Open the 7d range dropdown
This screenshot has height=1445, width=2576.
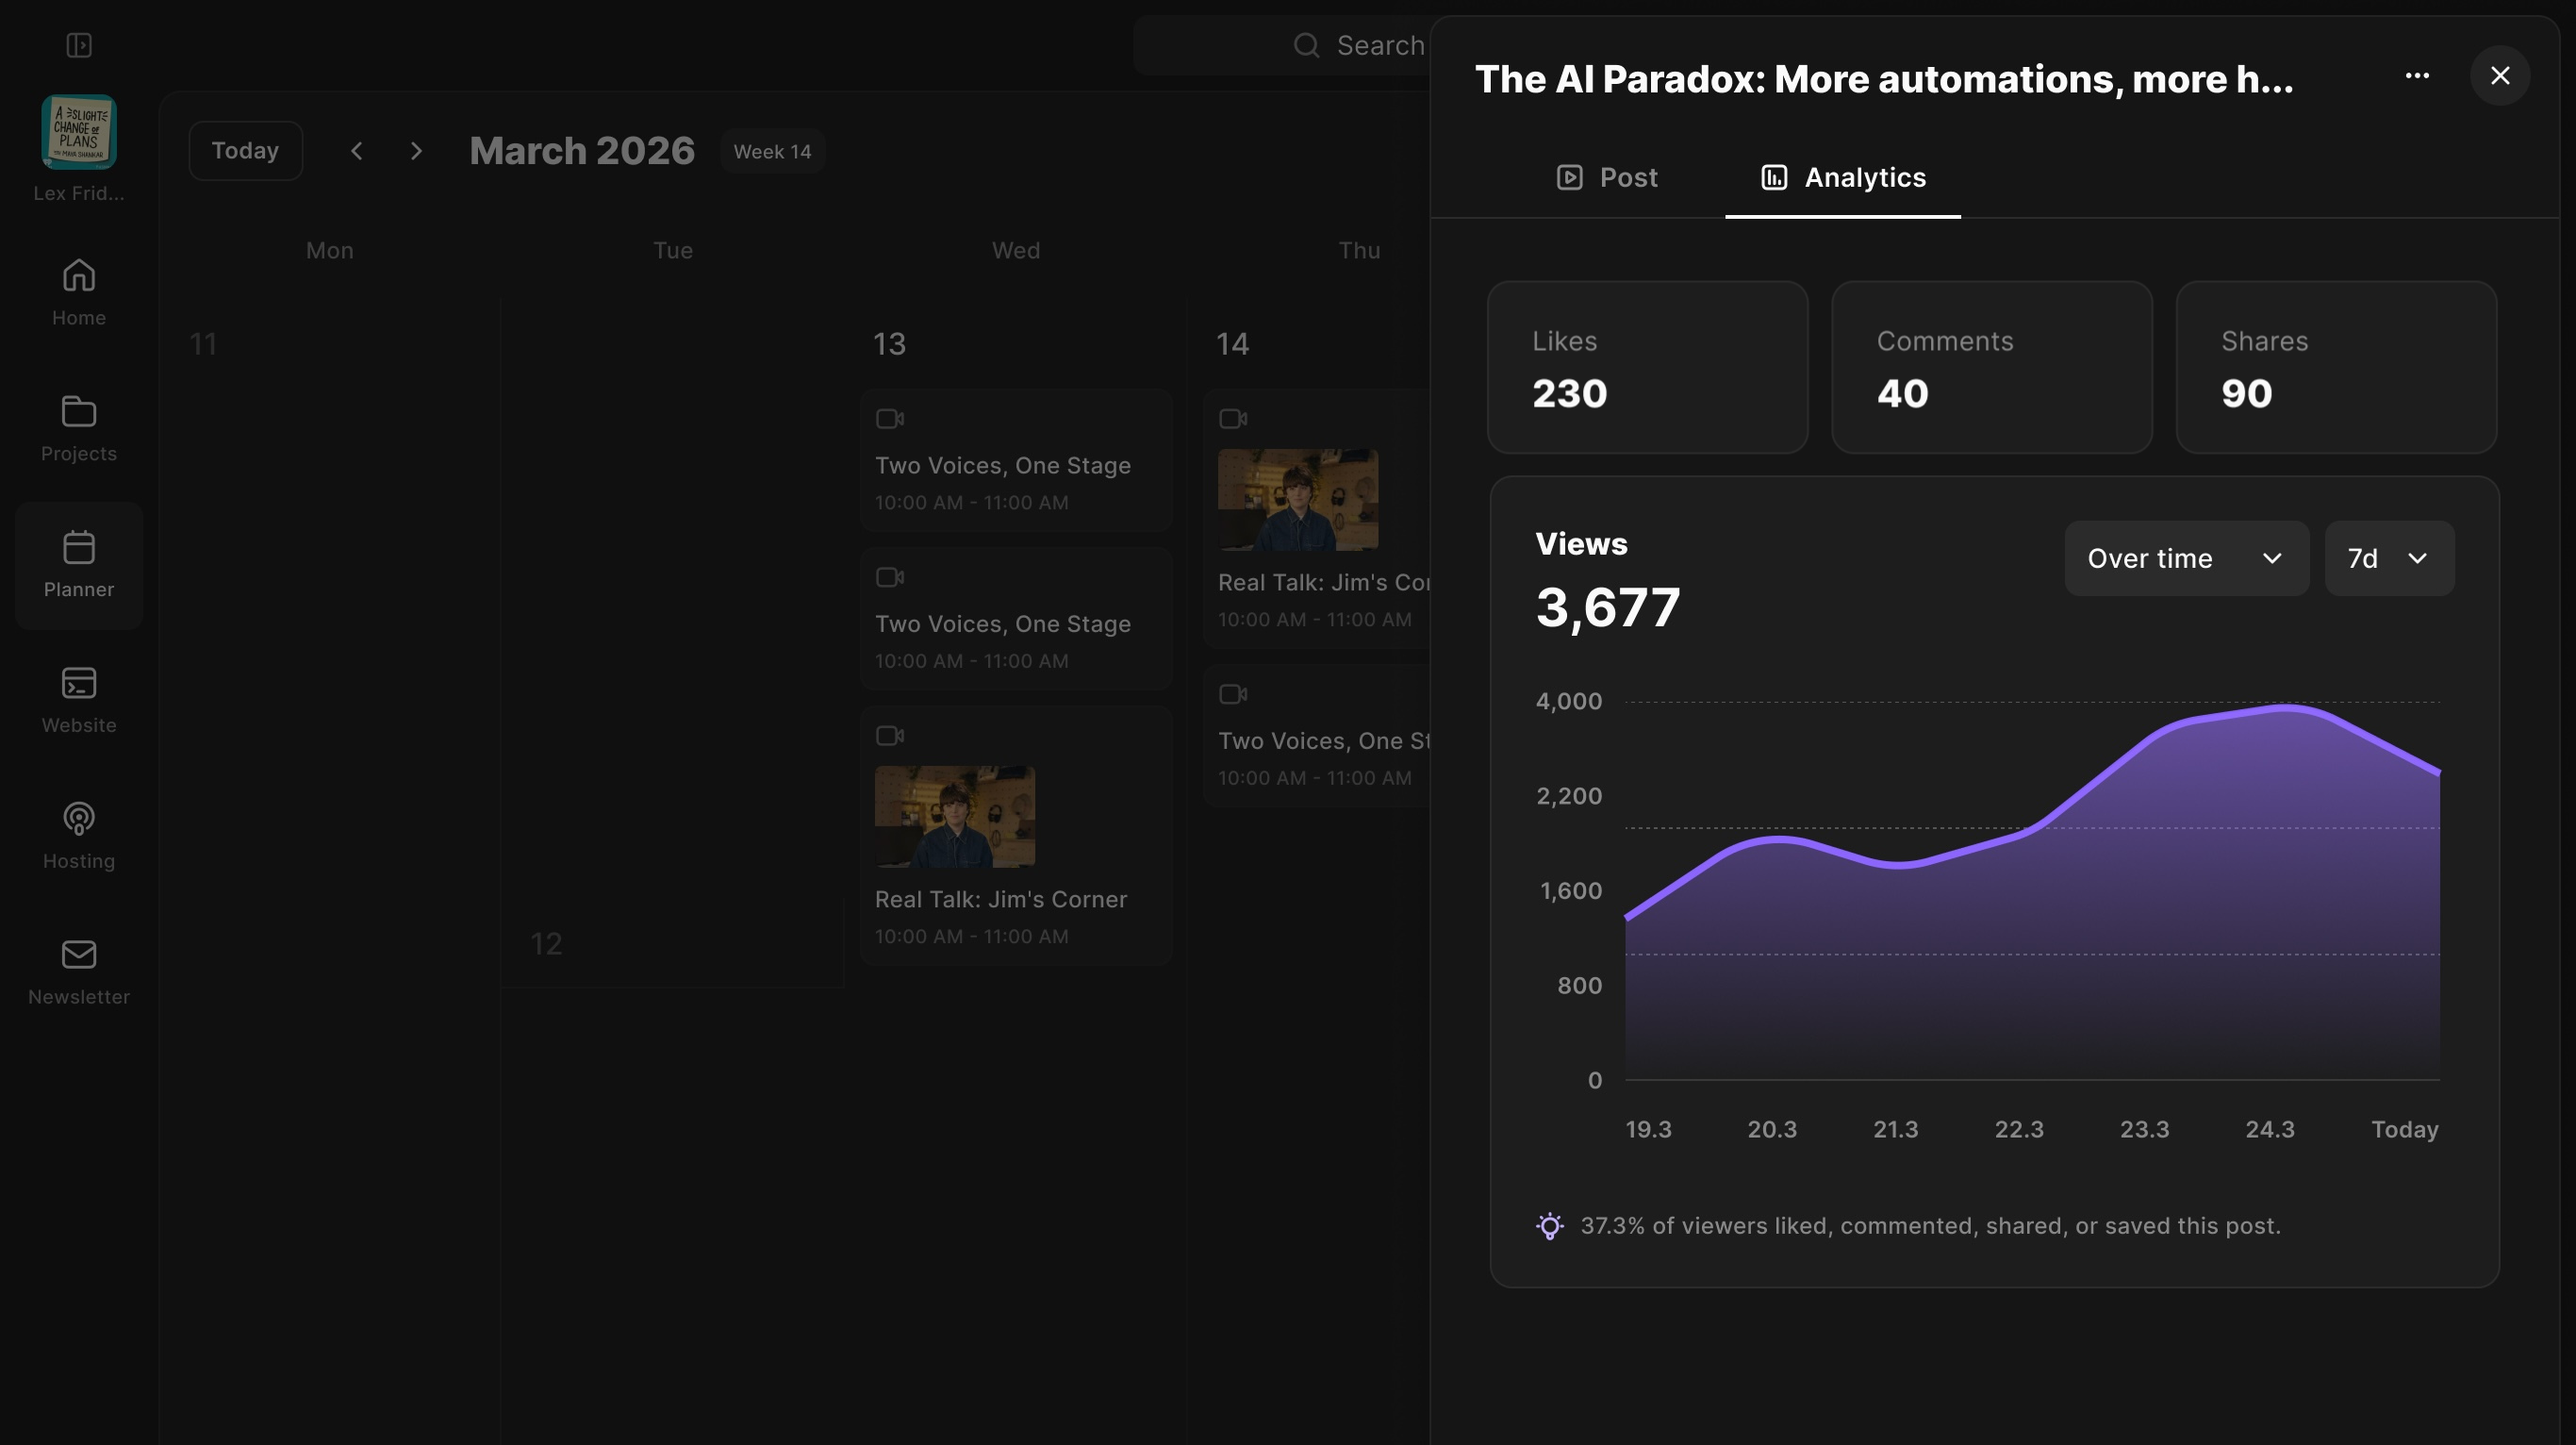(x=2389, y=558)
